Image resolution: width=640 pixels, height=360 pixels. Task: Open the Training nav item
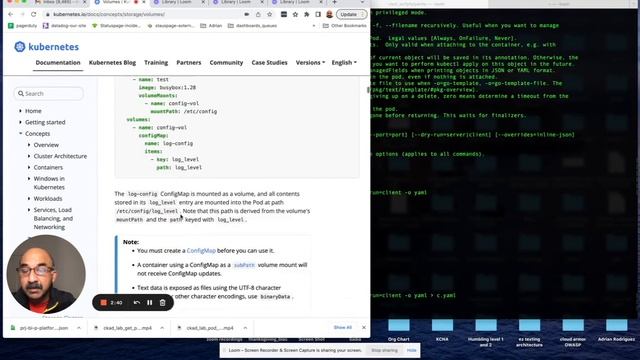156,62
